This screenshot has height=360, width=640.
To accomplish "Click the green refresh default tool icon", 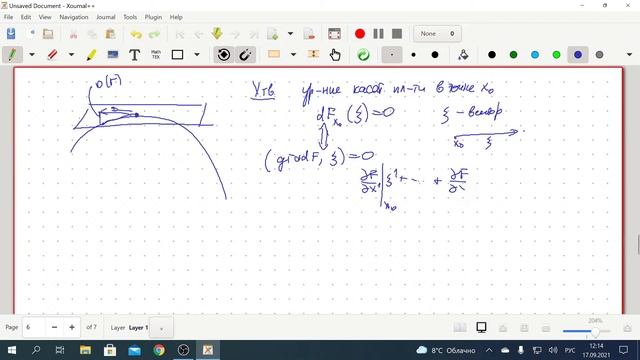I will 363,55.
